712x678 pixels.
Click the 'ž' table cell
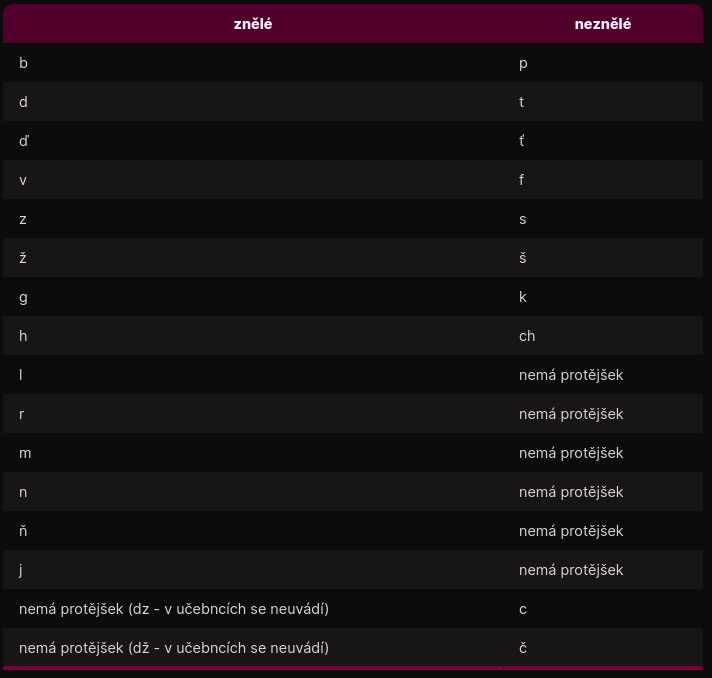pyautogui.click(x=253, y=258)
